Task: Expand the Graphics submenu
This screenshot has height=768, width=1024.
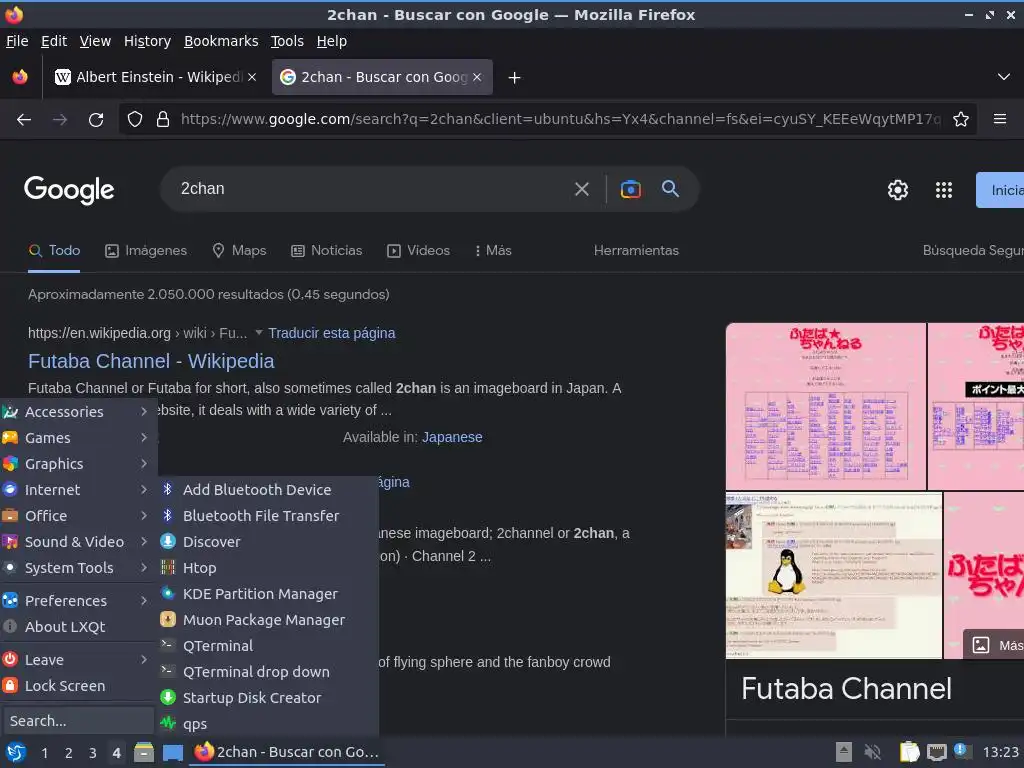Action: 78,464
